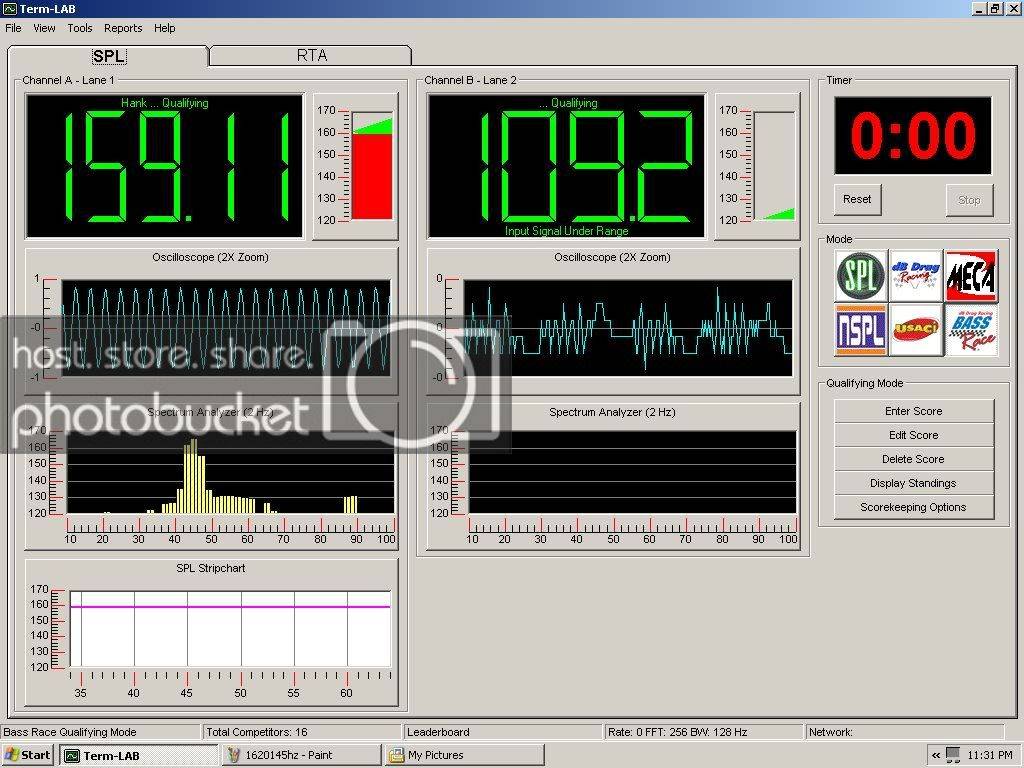Image resolution: width=1024 pixels, height=768 pixels.
Task: Click 'Hank ... Qualifying' label
Action: coord(165,103)
